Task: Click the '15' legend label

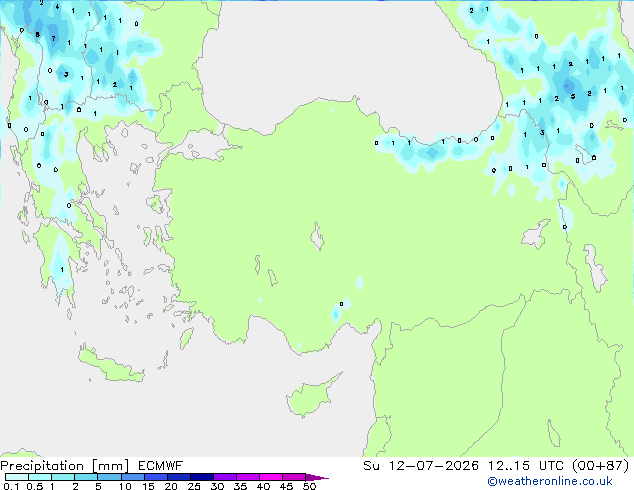Action: pyautogui.click(x=148, y=486)
